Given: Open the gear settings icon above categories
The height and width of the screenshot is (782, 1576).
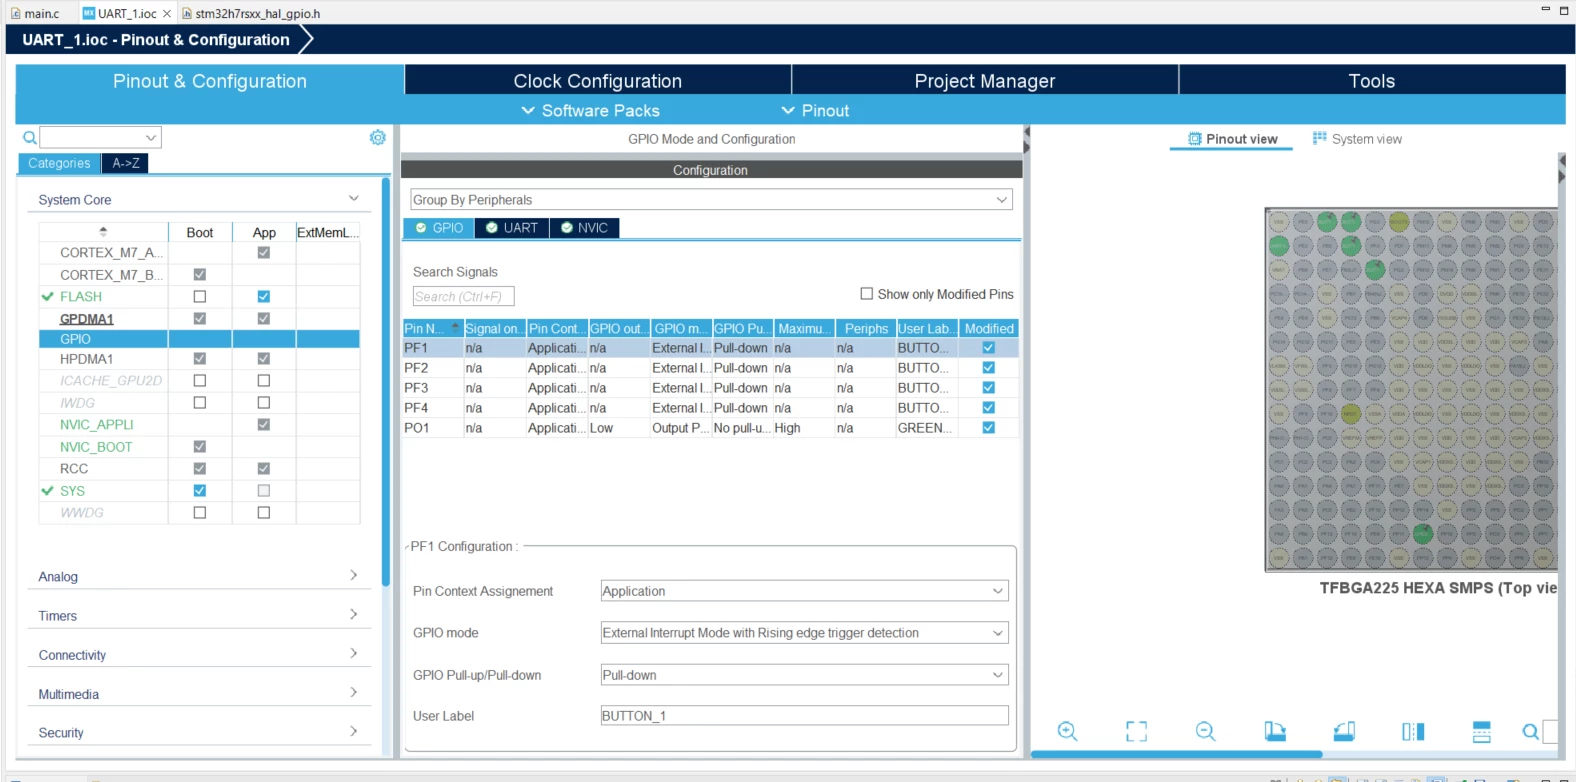Looking at the screenshot, I should pyautogui.click(x=377, y=137).
